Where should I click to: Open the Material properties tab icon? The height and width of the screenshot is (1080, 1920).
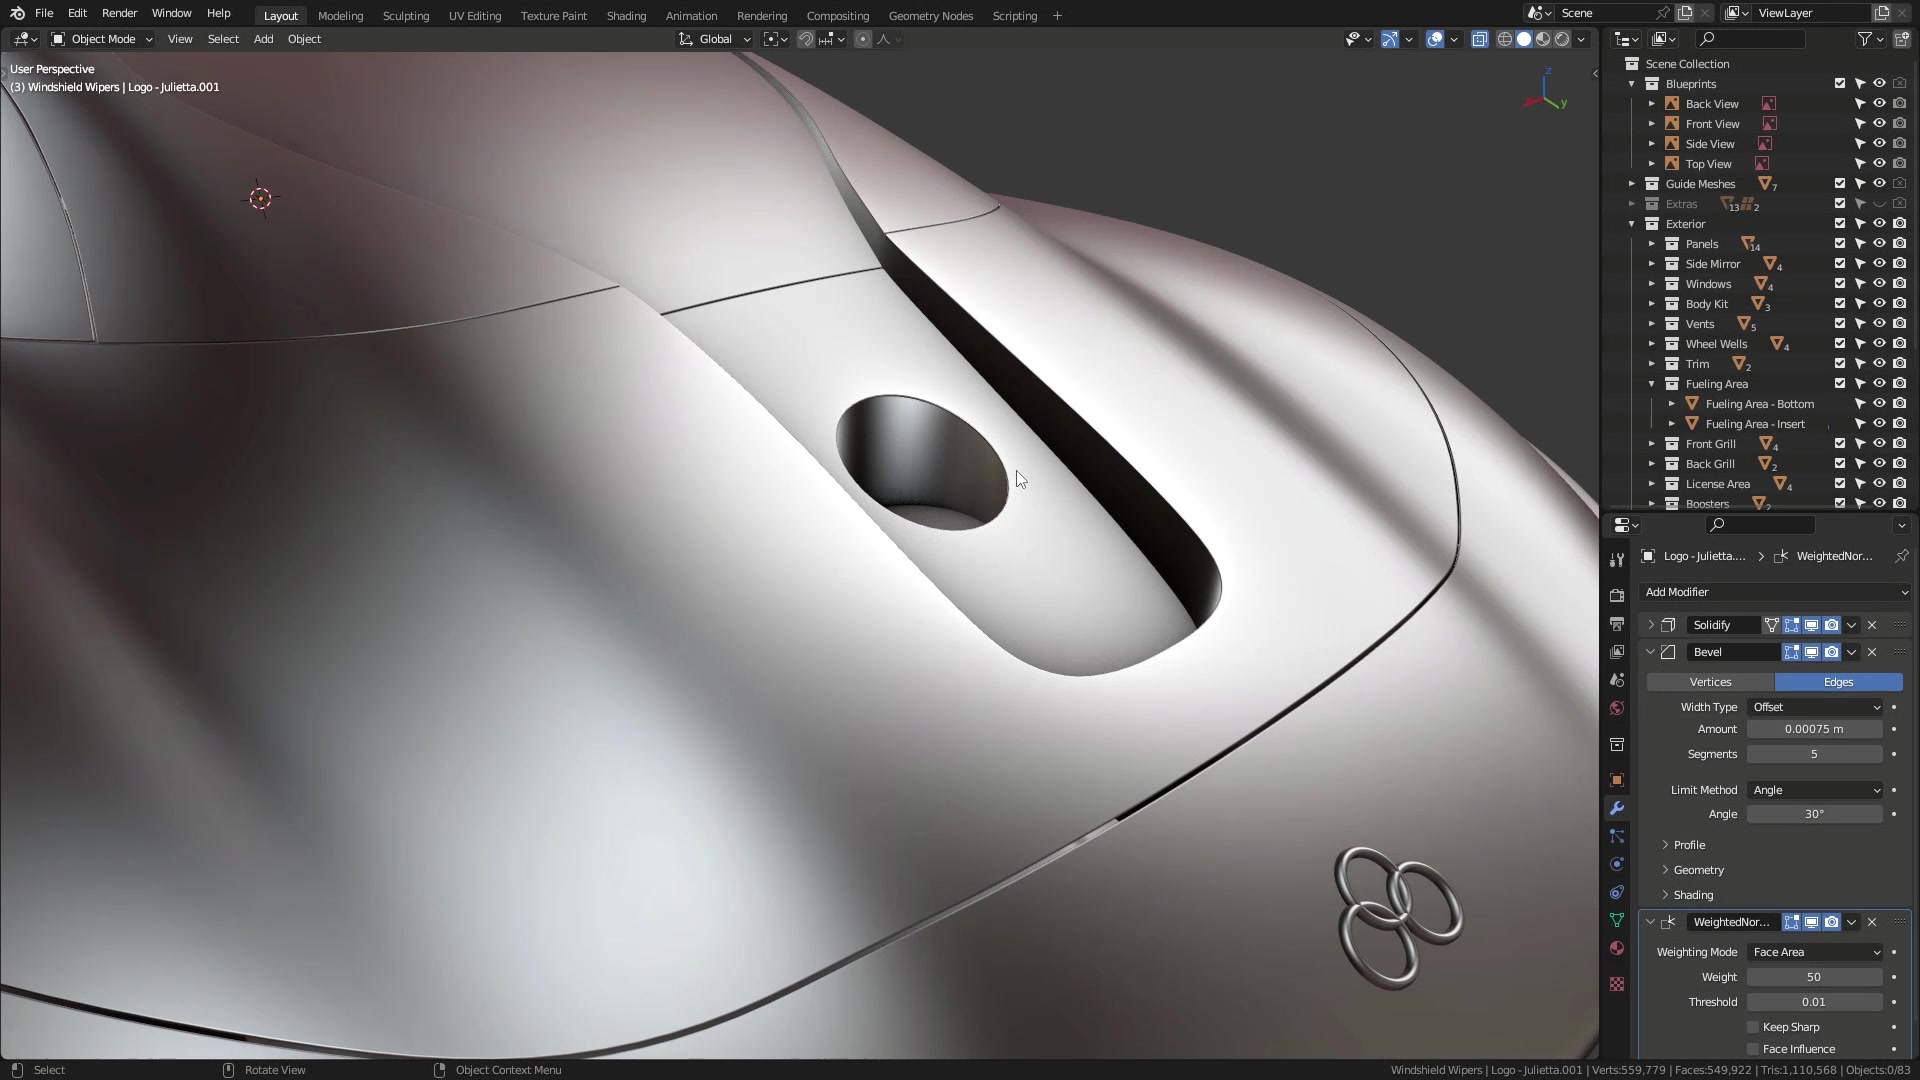(x=1617, y=948)
